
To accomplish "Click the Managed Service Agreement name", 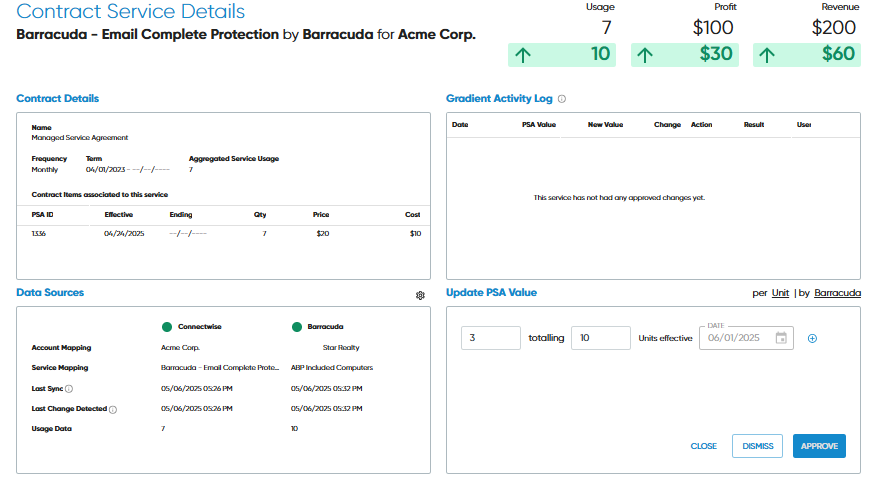I will (x=79, y=137).
